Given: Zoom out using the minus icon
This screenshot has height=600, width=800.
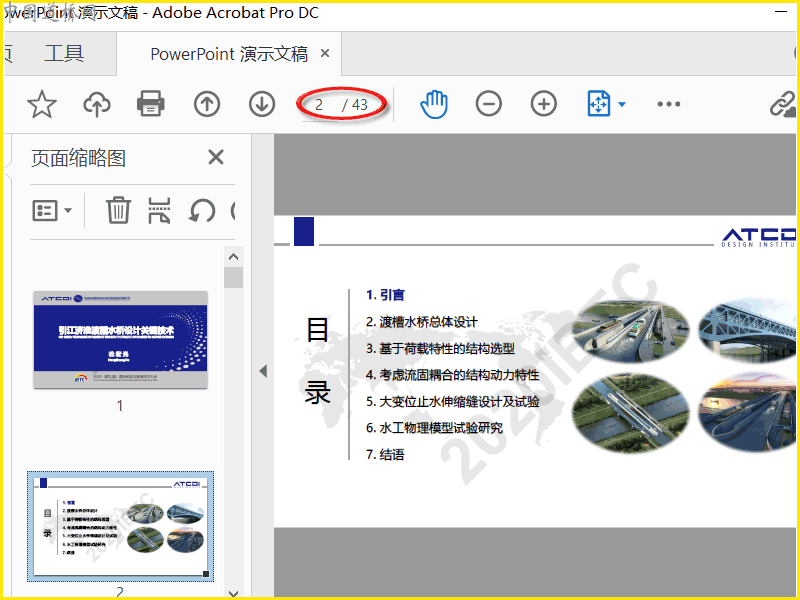Looking at the screenshot, I should pyautogui.click(x=488, y=104).
